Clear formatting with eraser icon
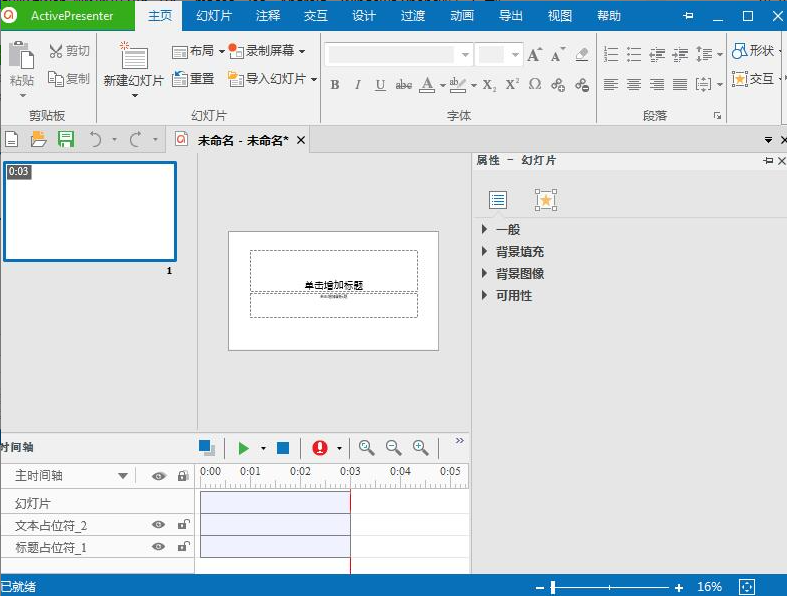 point(582,54)
